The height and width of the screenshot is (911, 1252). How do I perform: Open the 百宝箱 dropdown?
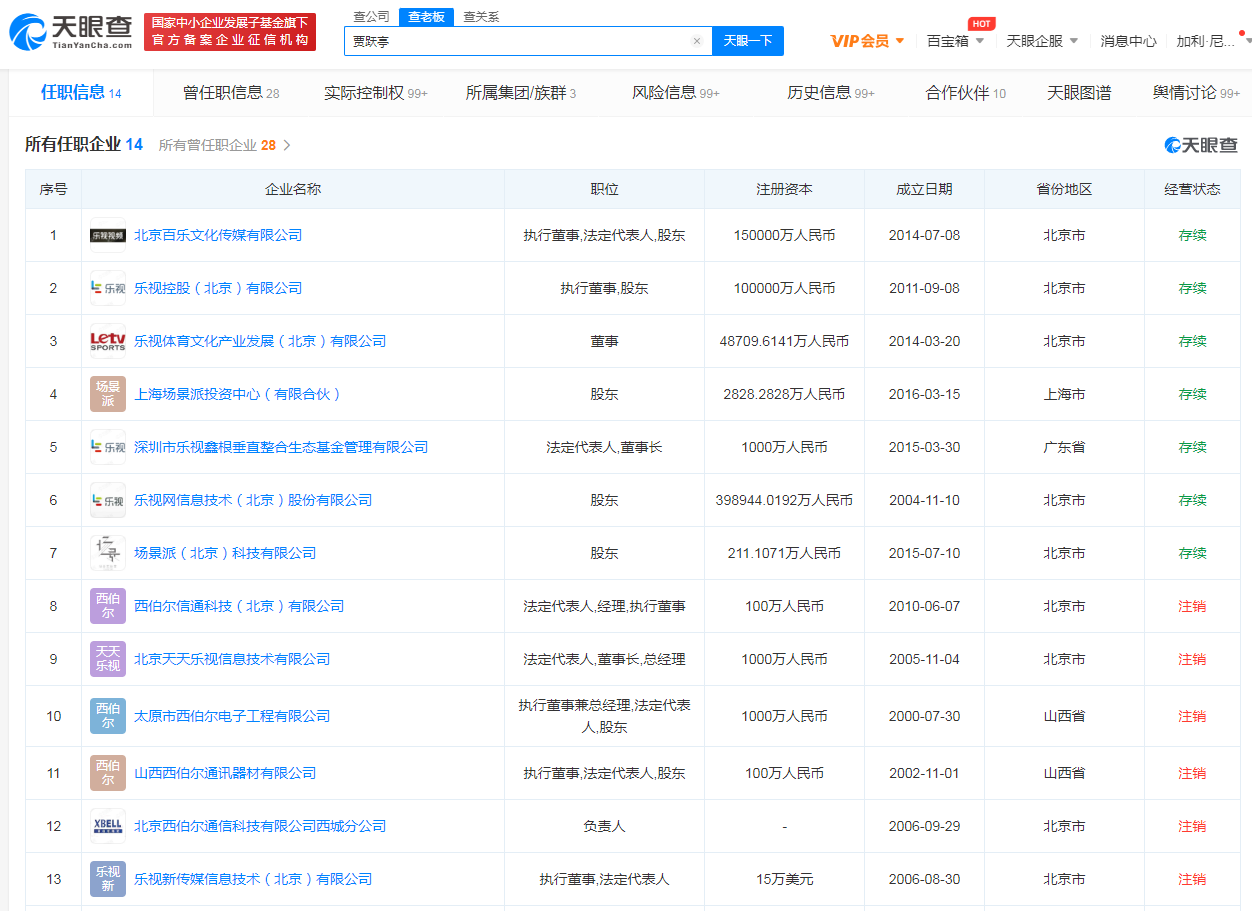click(955, 41)
